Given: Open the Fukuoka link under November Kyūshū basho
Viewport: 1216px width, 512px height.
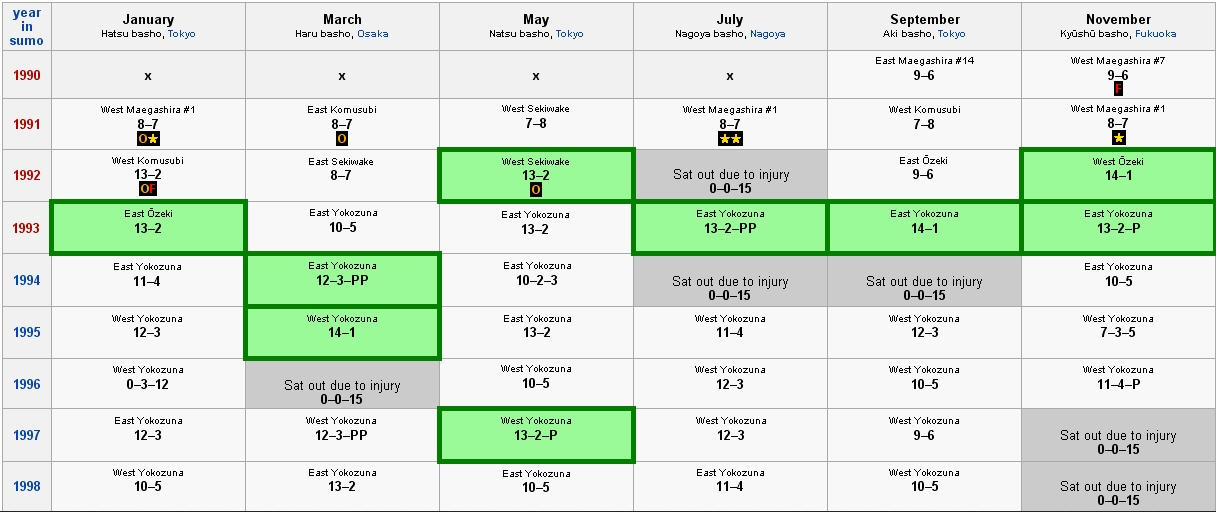Looking at the screenshot, I should (x=1156, y=34).
